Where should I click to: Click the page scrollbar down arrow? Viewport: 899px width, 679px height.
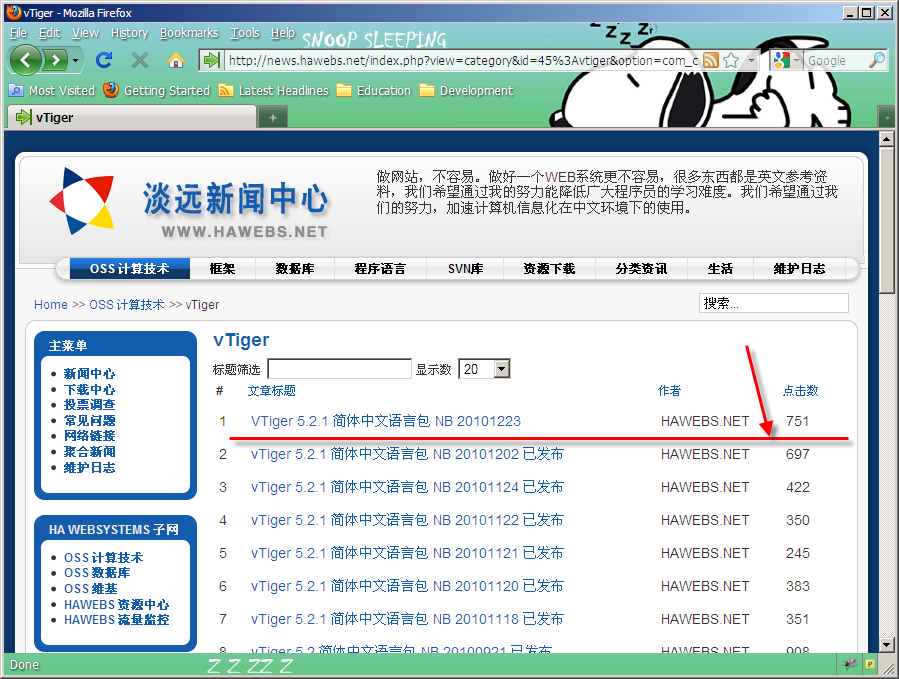pyautogui.click(x=886, y=644)
